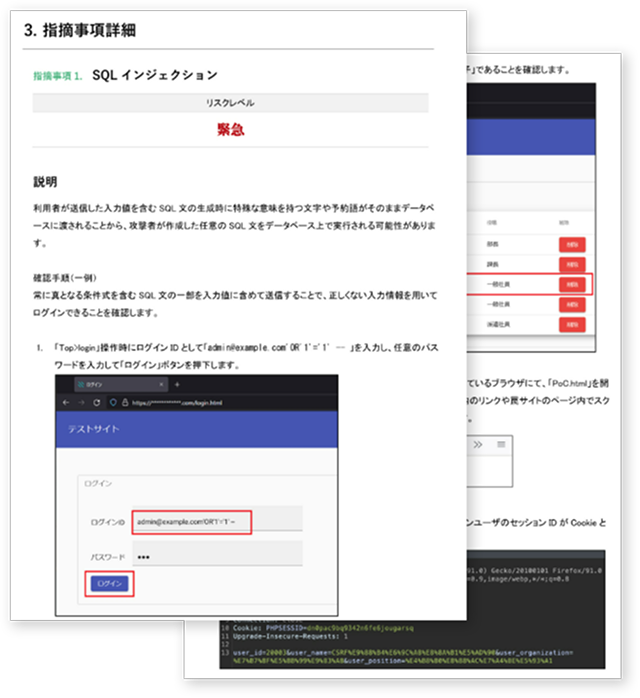This screenshot has width=640, height=698.
Task: Focus the パスワード input field
Action: [x=216, y=555]
